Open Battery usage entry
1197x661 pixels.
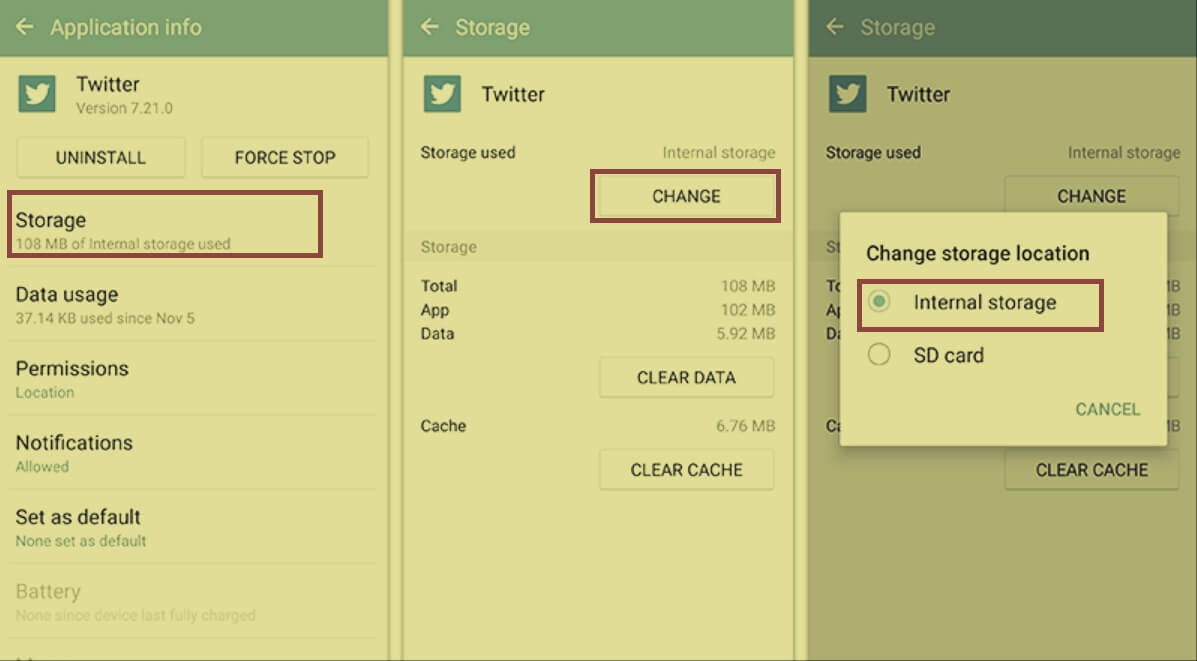192,601
